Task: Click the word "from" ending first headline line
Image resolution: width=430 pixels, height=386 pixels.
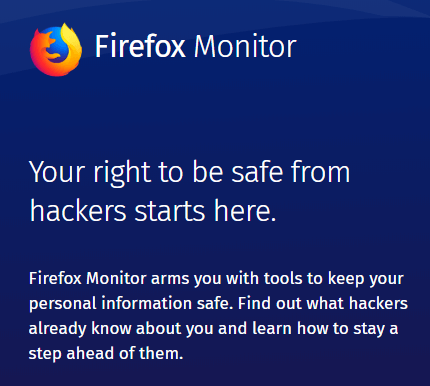Action: 321,171
